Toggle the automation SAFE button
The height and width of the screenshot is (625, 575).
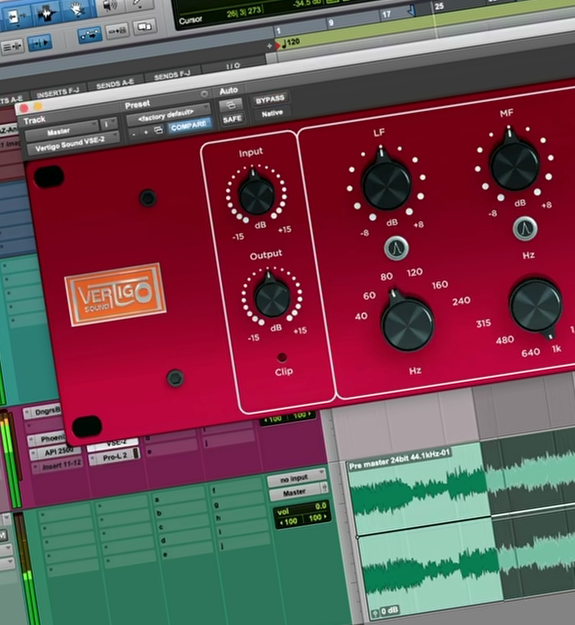point(232,119)
